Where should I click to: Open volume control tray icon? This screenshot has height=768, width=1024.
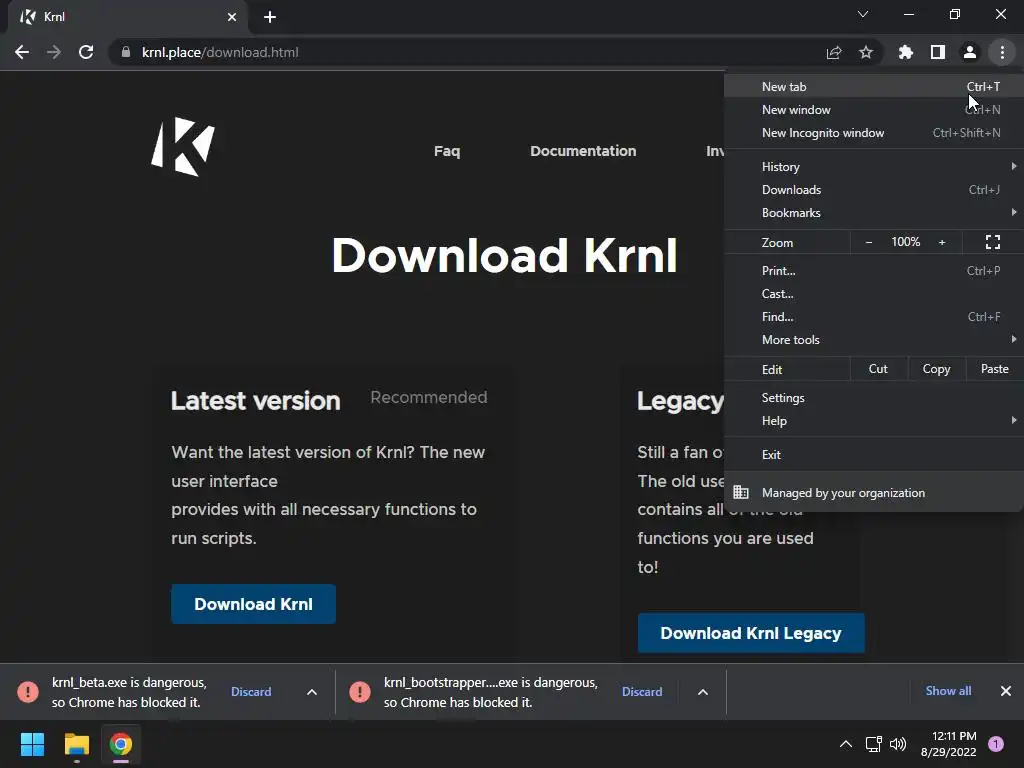click(x=899, y=744)
